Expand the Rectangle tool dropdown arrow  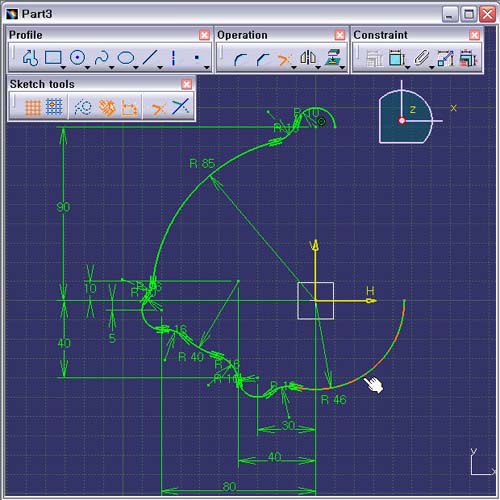[x=63, y=68]
